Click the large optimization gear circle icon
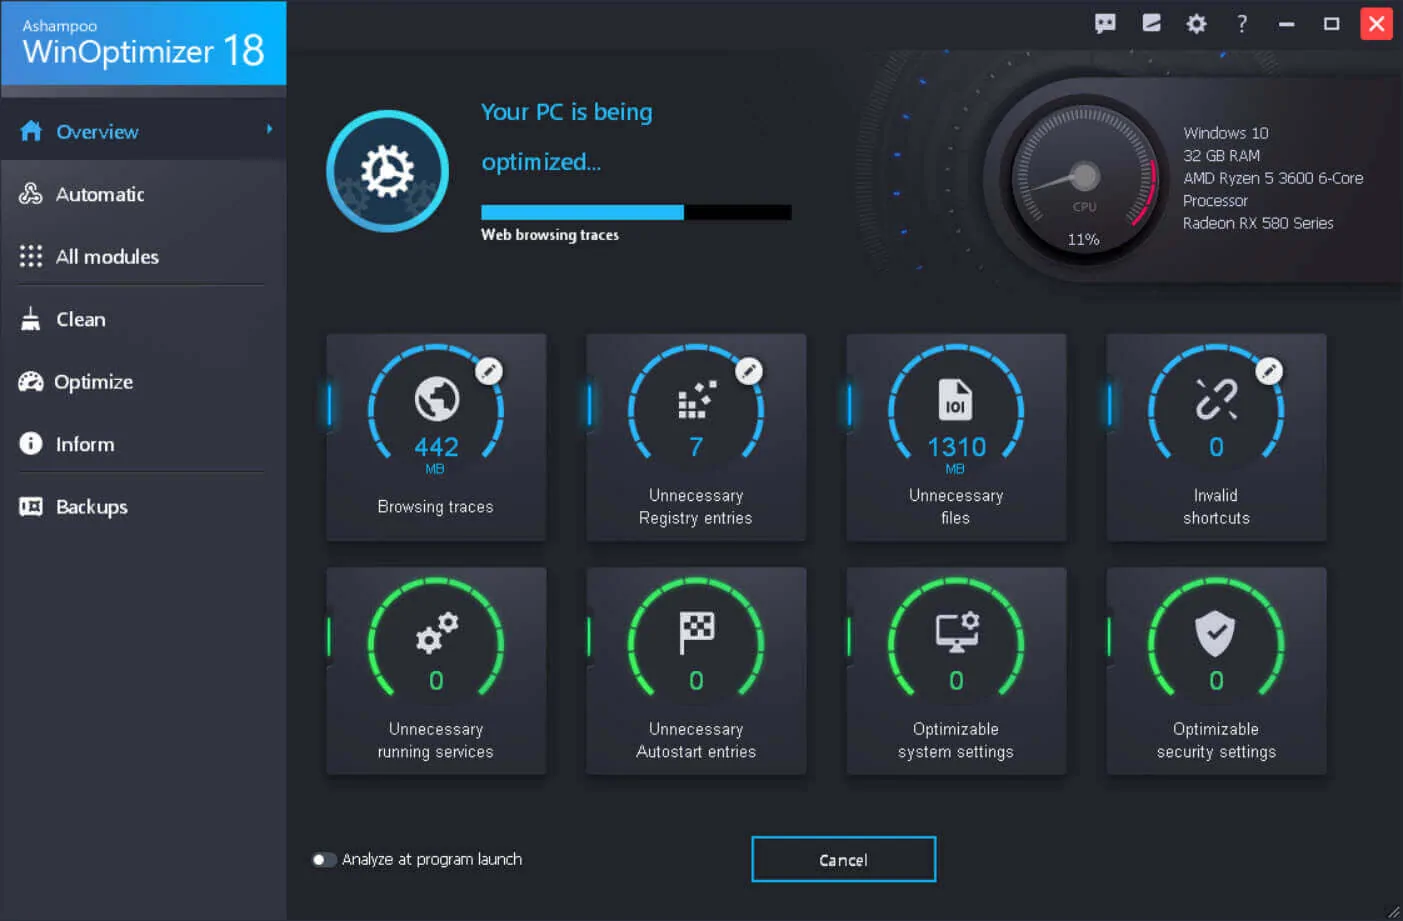The image size is (1403, 921). 387,171
